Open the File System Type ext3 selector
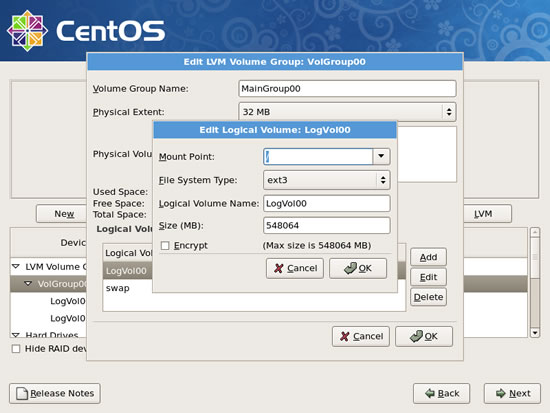The width and height of the screenshot is (550, 413). 327,180
